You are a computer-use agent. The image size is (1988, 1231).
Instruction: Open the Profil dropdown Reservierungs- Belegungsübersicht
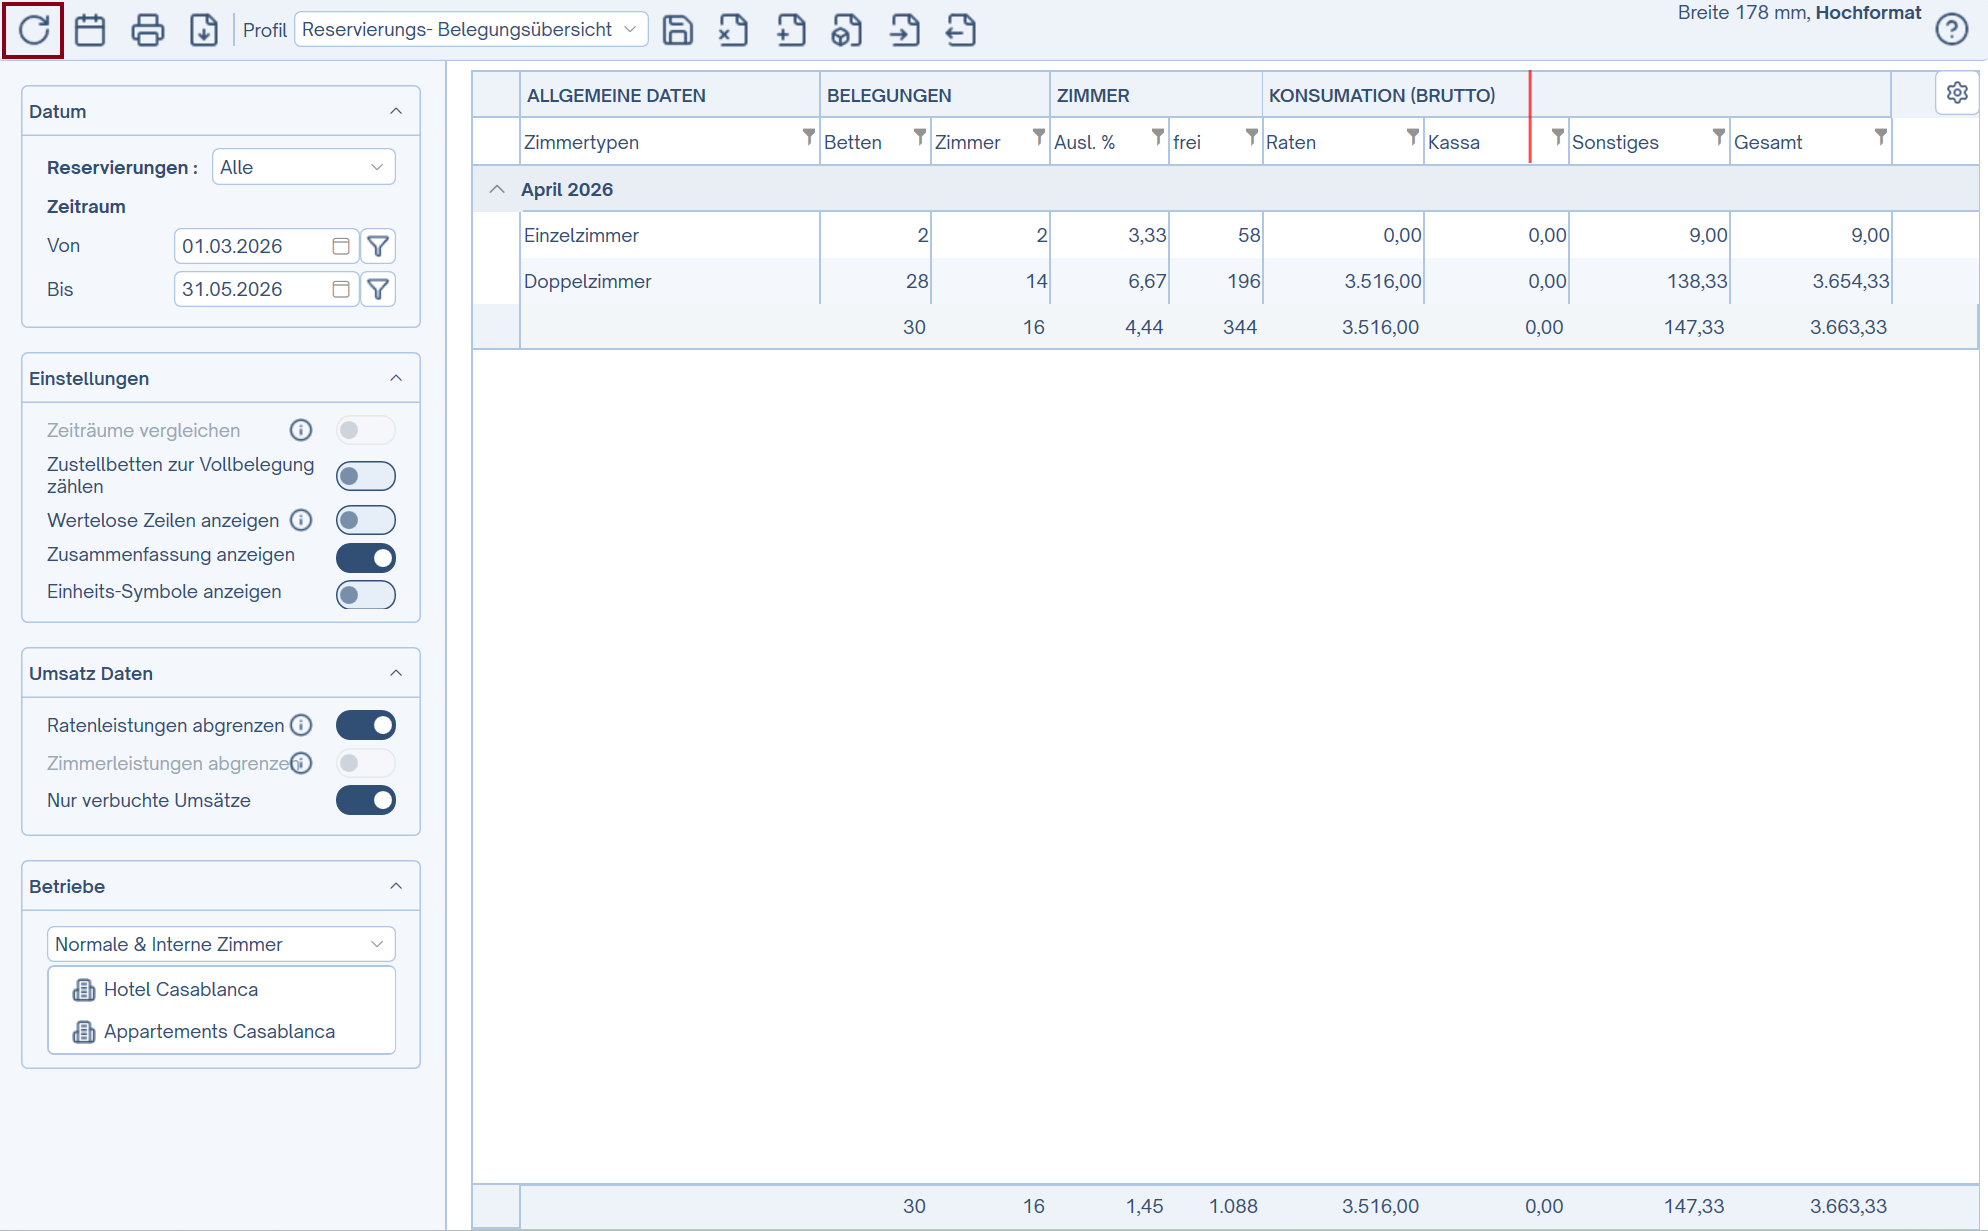(x=471, y=30)
